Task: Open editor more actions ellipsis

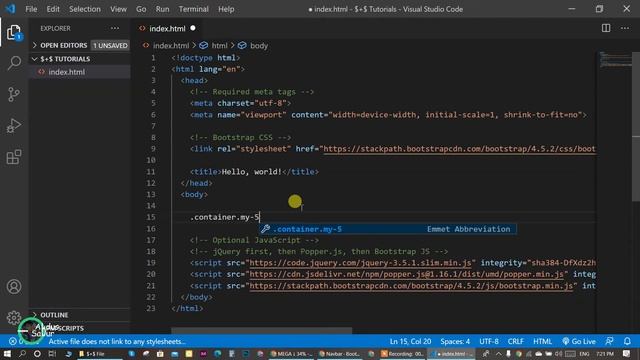Action: [x=625, y=28]
